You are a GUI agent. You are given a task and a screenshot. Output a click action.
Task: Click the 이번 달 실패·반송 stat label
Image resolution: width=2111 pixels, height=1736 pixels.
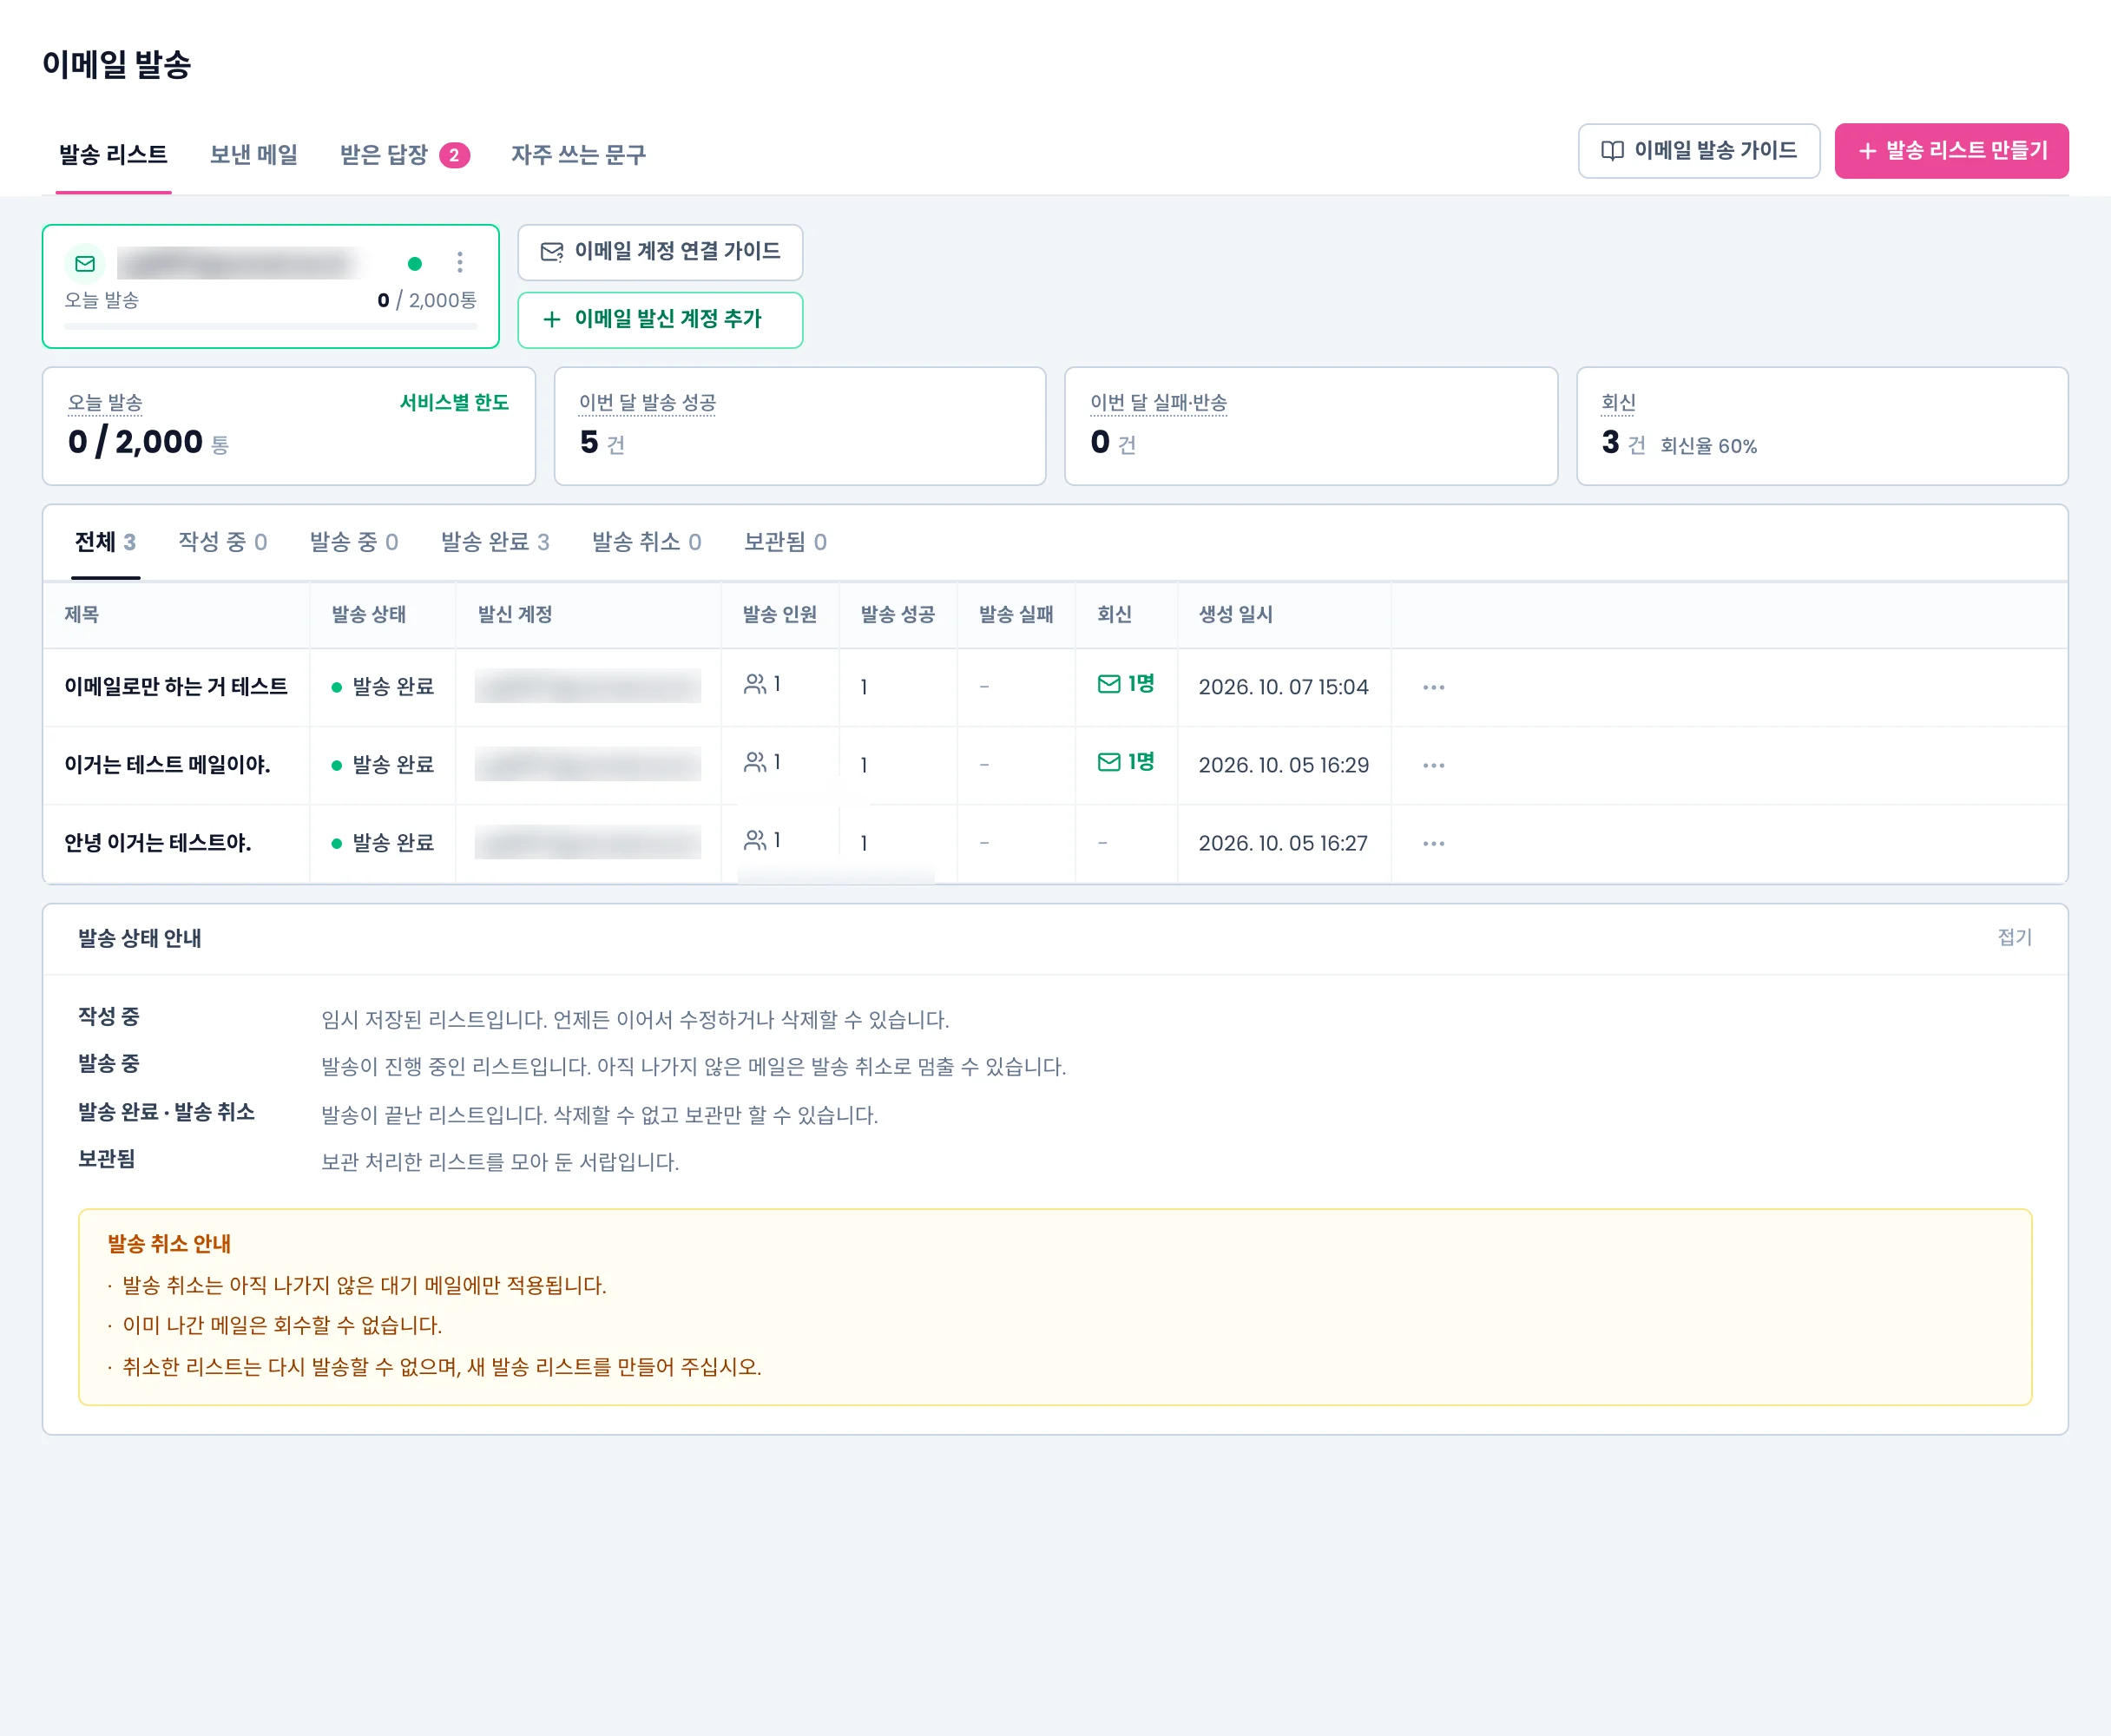(x=1158, y=403)
